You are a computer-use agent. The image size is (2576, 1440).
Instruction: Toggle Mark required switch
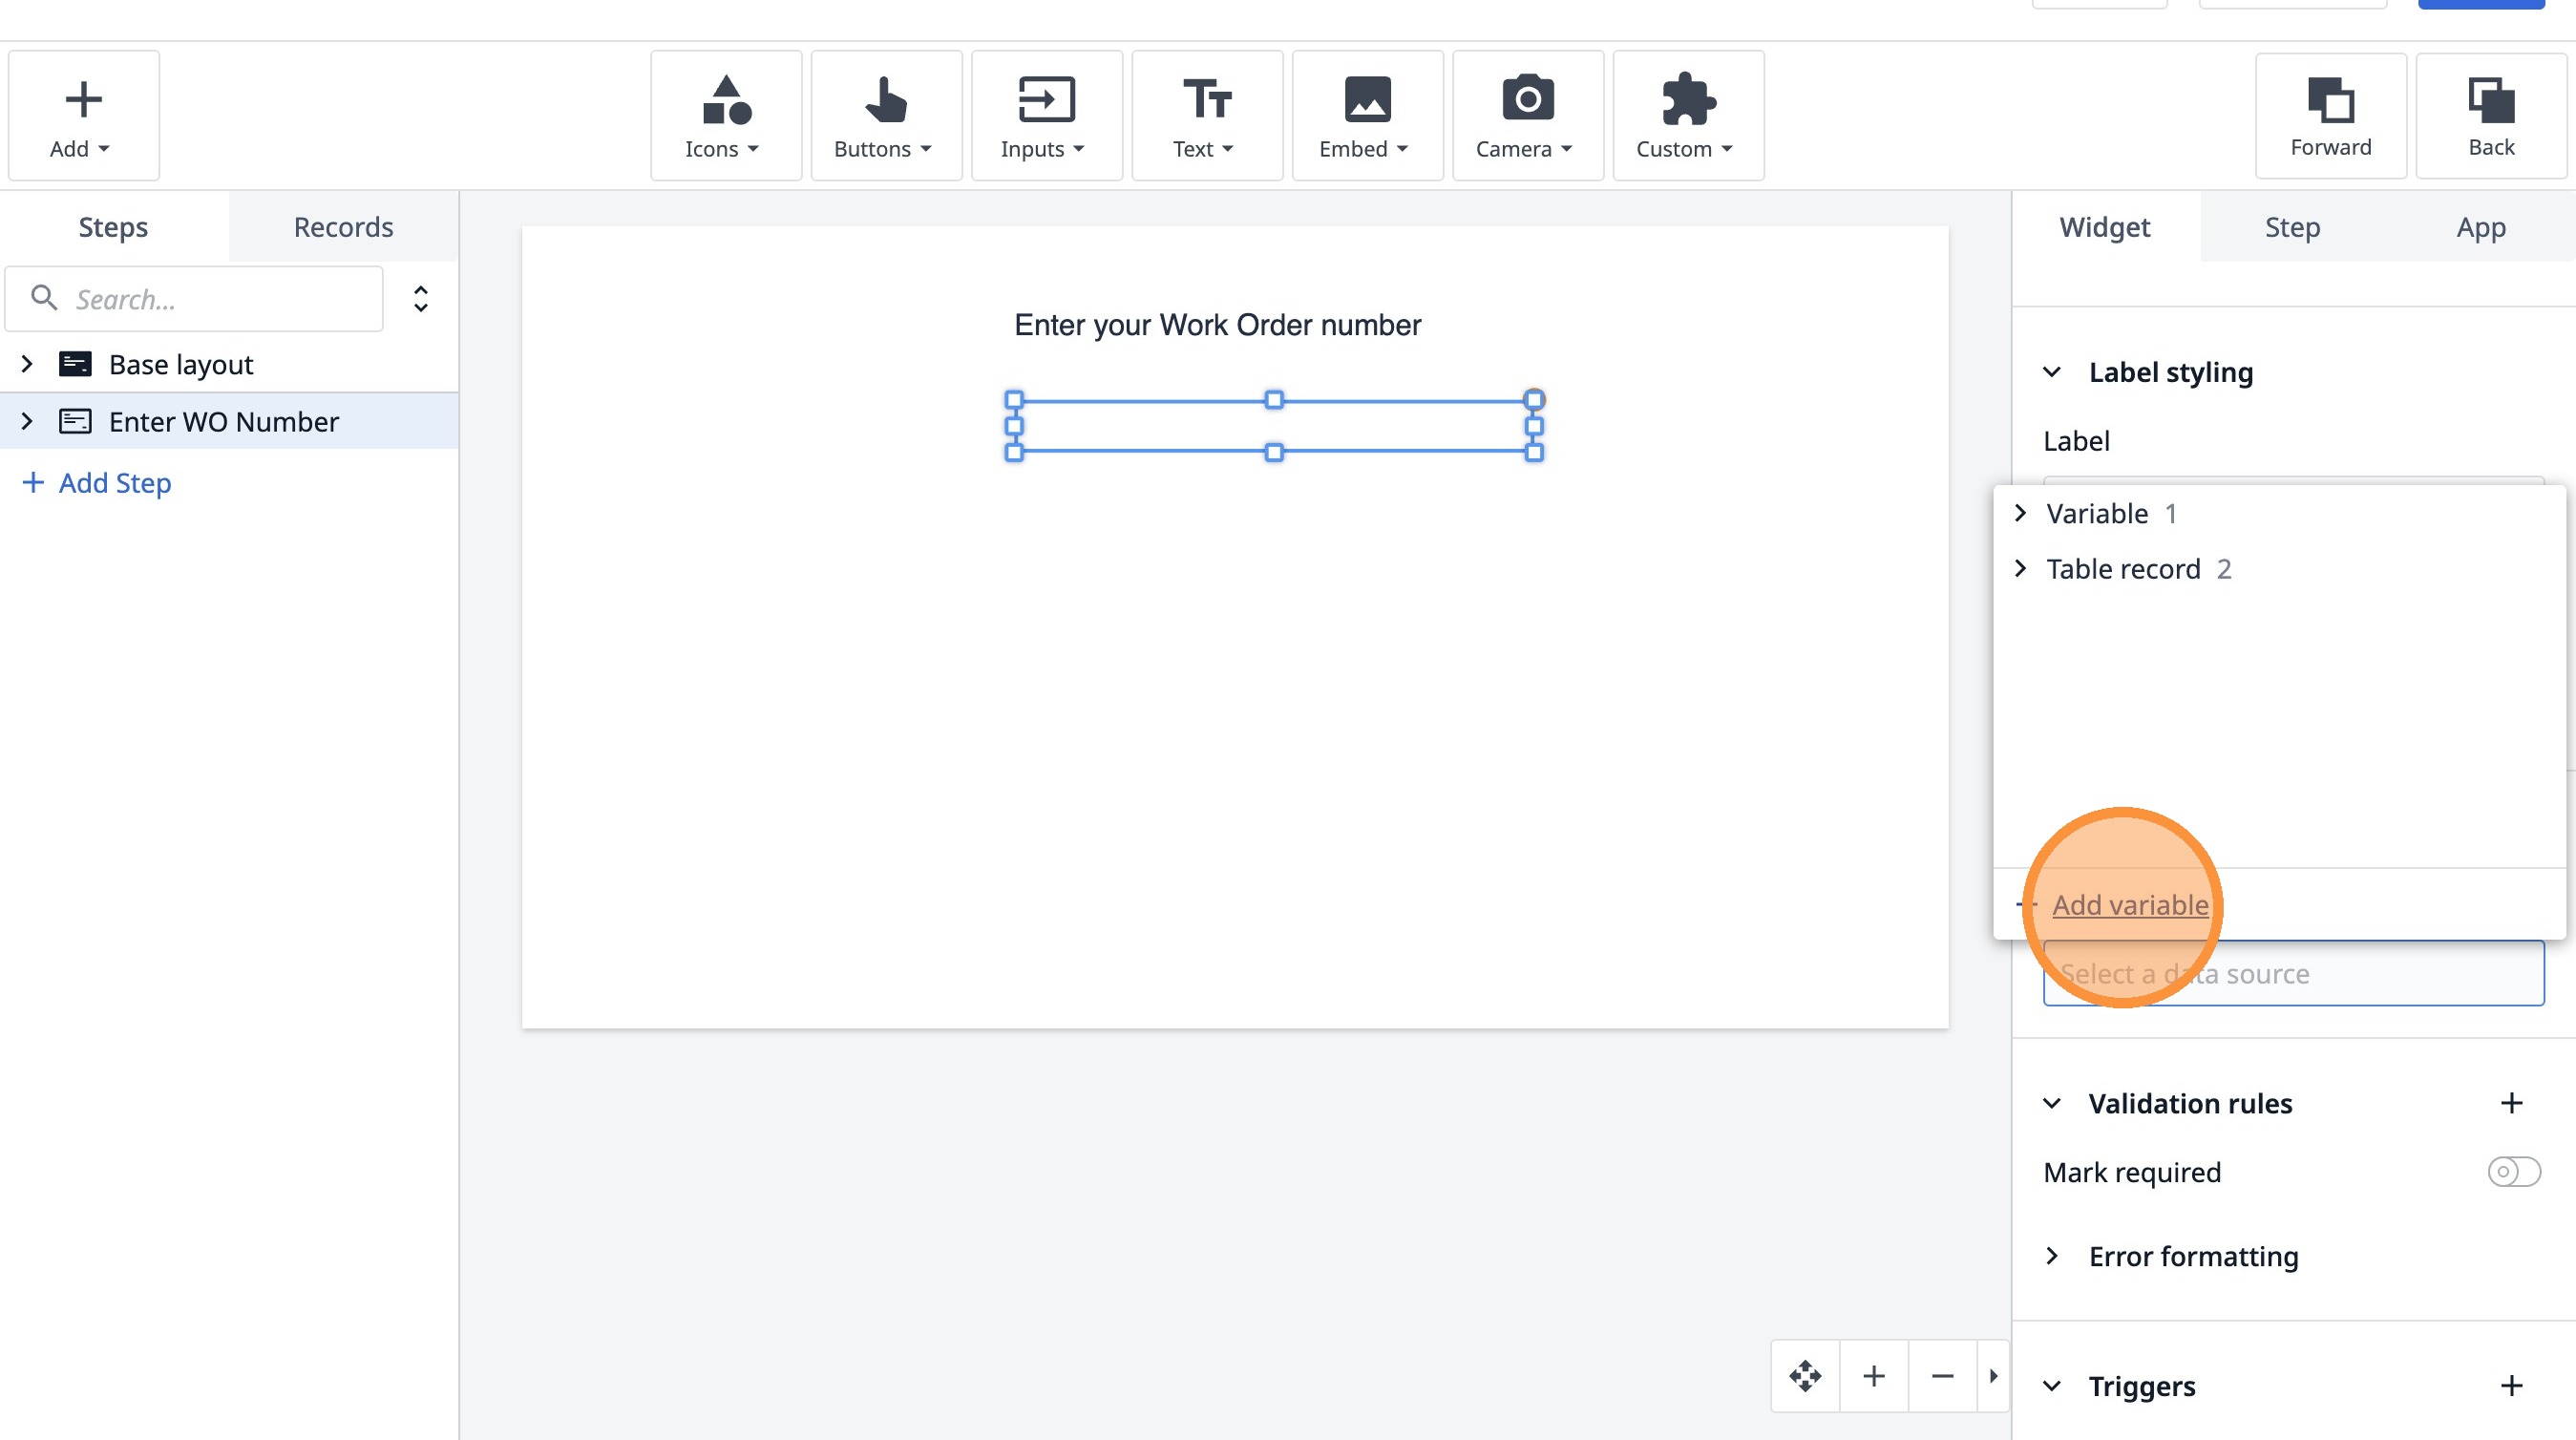point(2513,1172)
